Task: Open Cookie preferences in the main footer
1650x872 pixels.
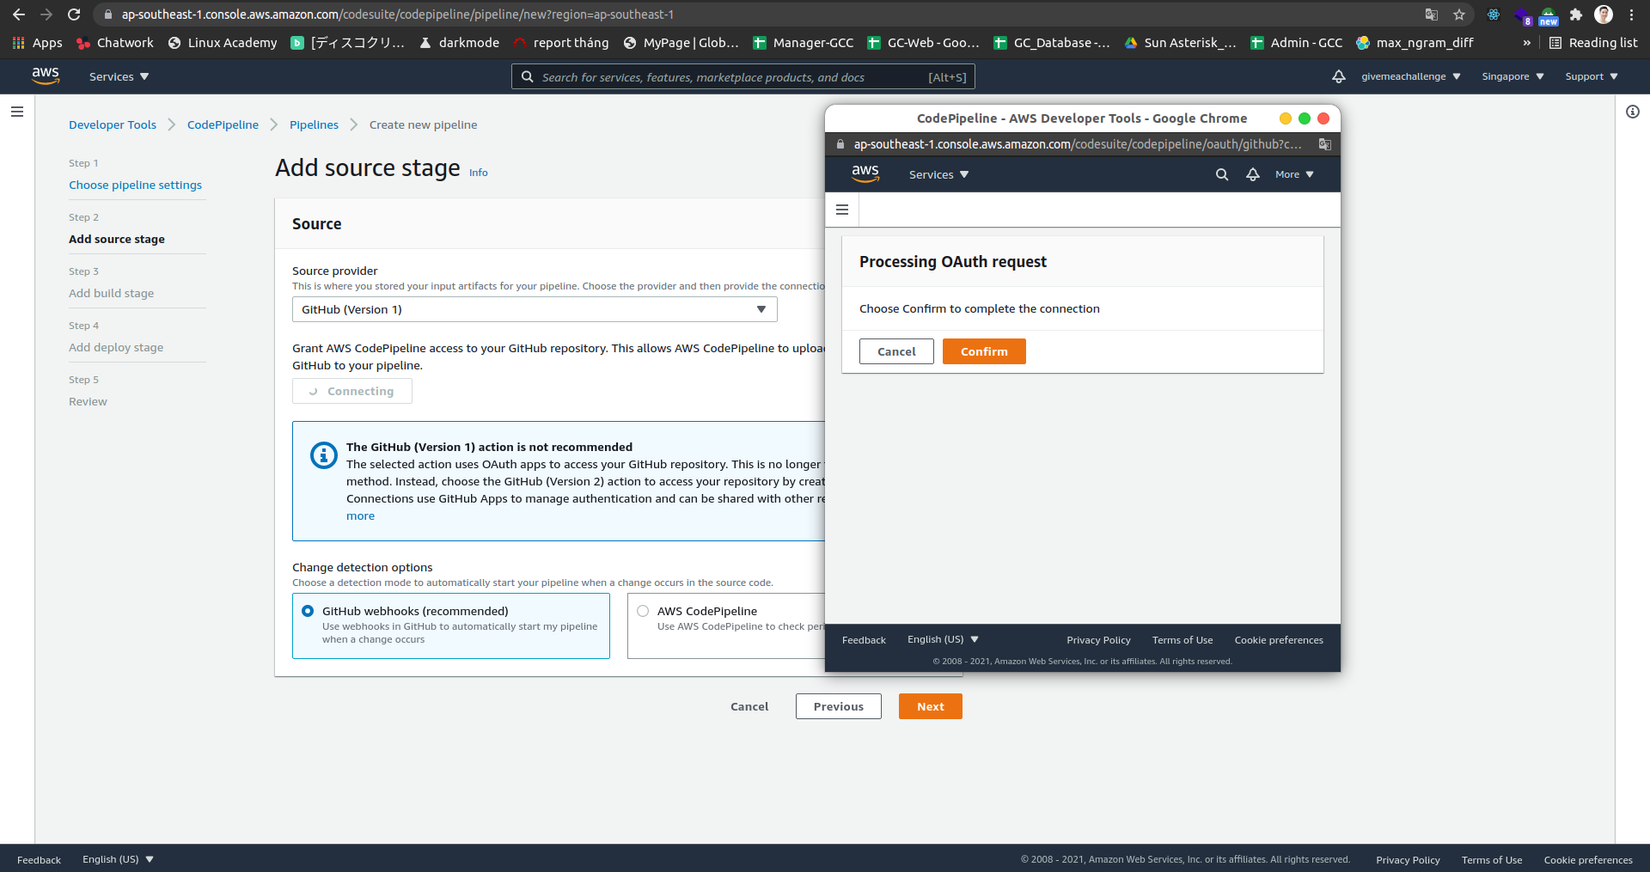Action: click(x=1588, y=860)
